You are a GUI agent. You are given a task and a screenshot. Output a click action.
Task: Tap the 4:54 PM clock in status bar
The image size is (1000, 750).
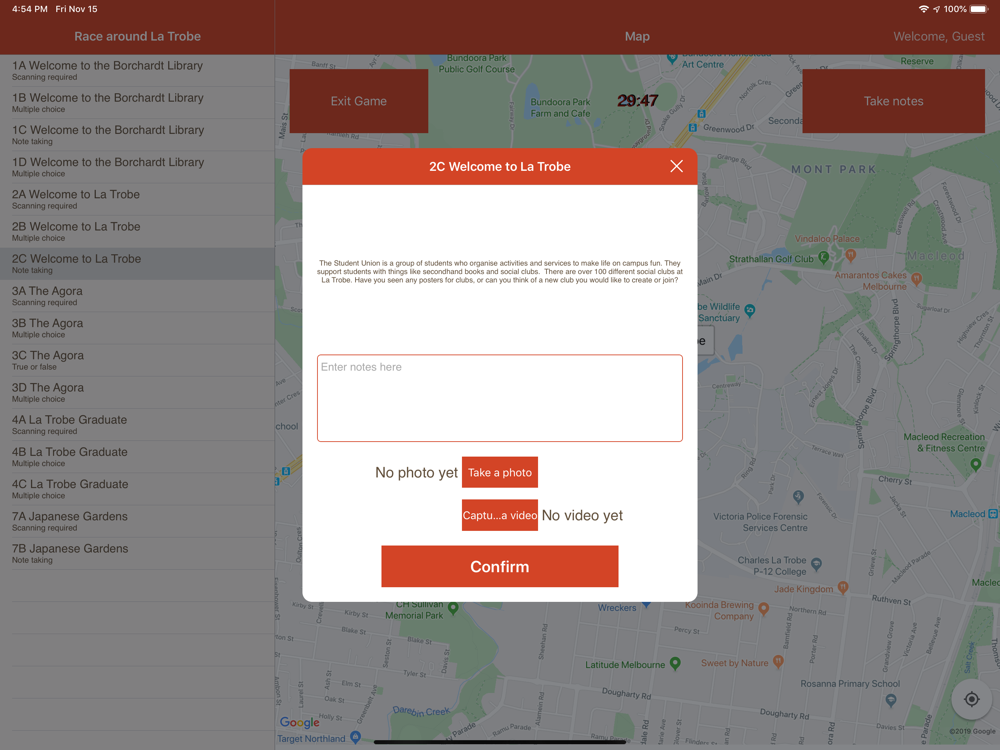tap(29, 9)
